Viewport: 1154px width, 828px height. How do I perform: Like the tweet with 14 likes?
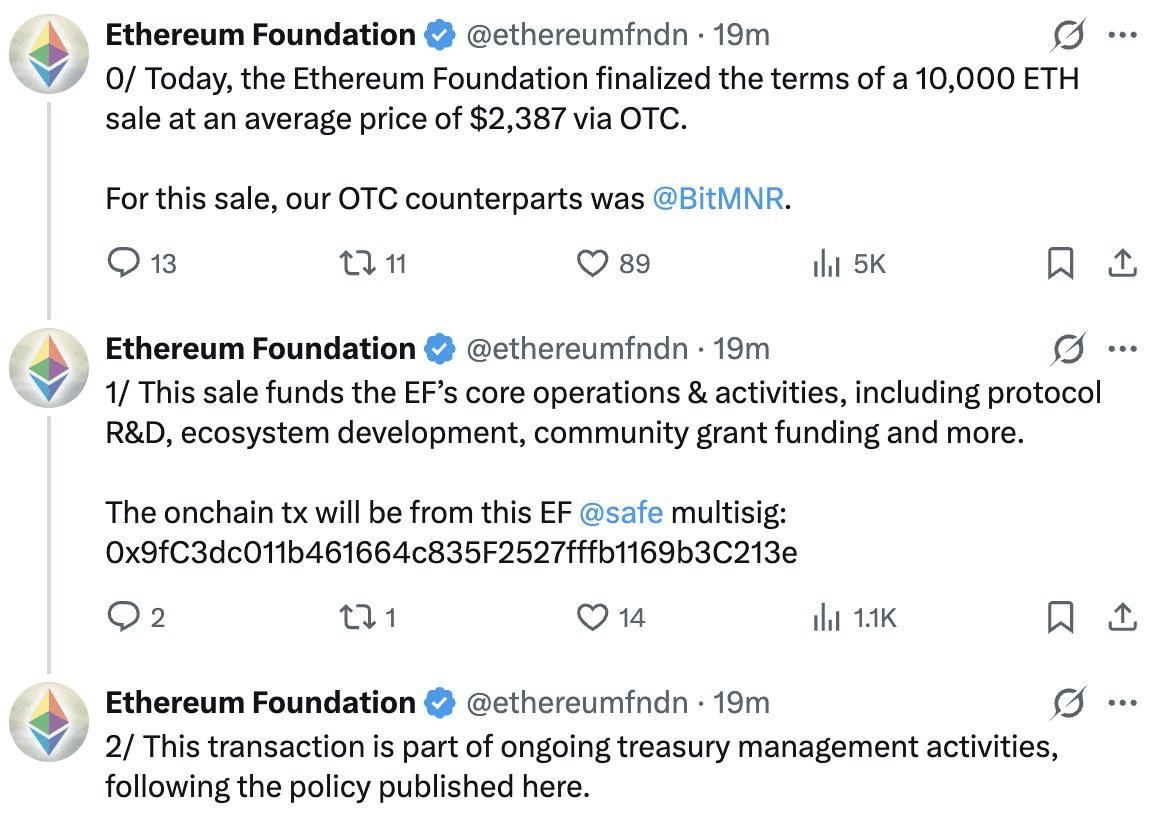(593, 618)
